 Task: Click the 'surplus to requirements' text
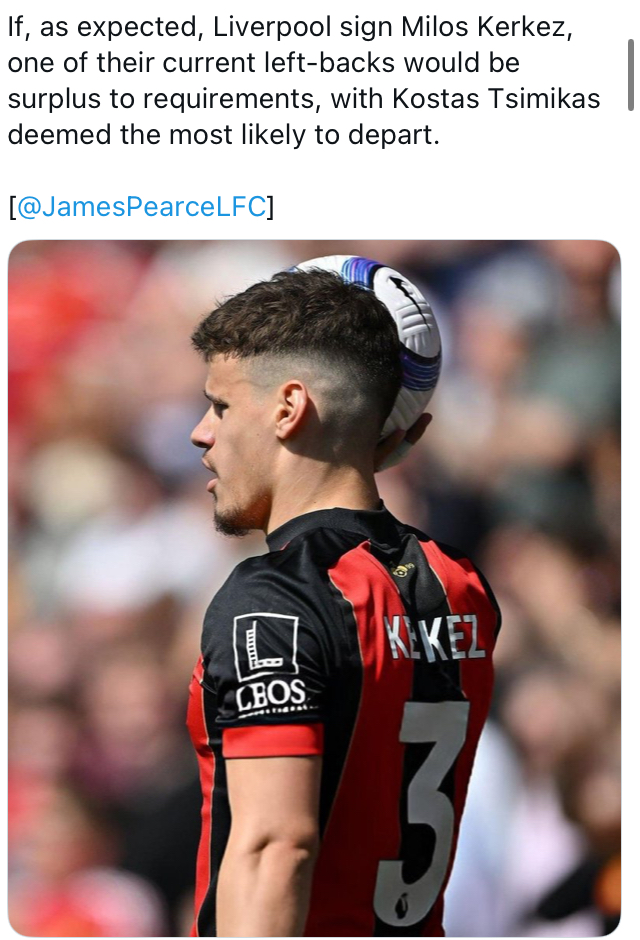click(161, 100)
